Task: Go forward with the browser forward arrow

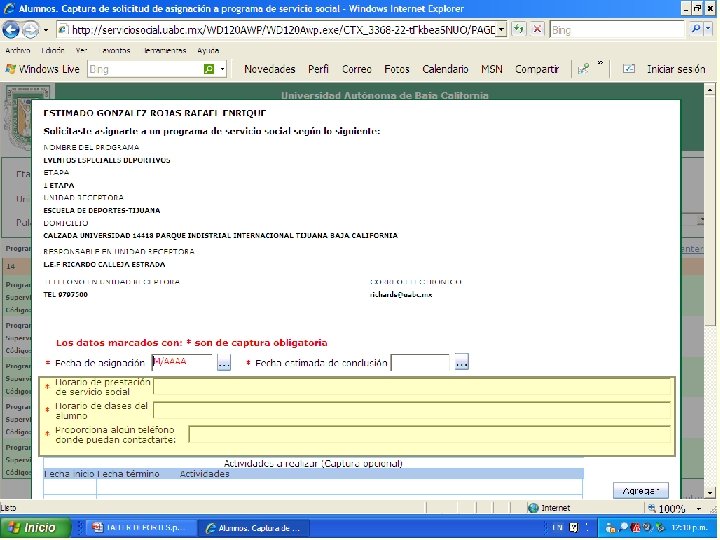Action: (x=30, y=30)
